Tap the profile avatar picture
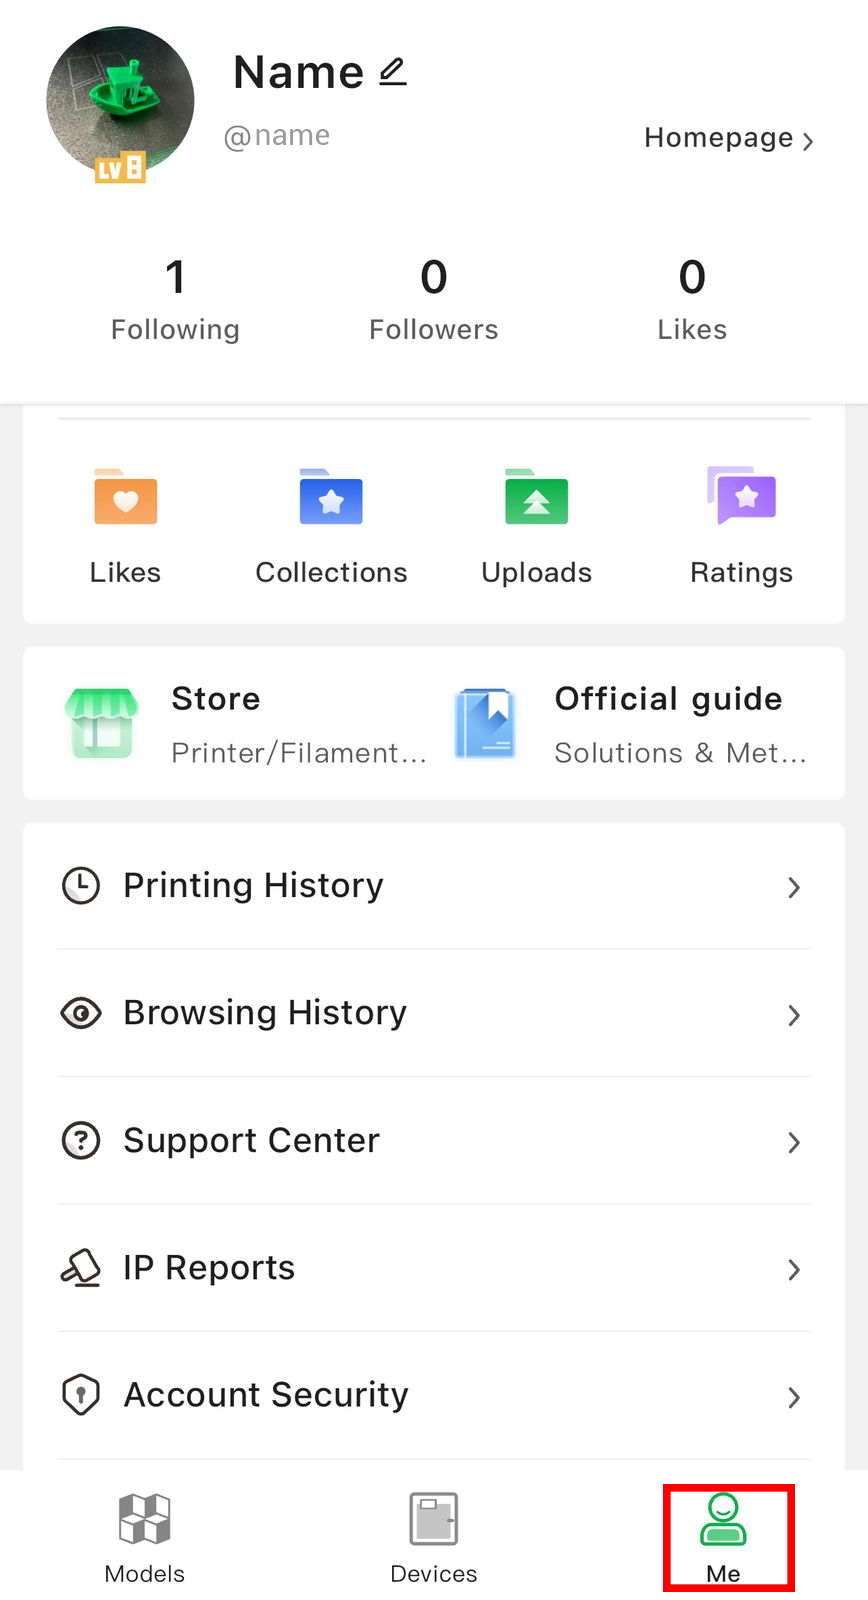This screenshot has width=868, height=1600. click(120, 102)
